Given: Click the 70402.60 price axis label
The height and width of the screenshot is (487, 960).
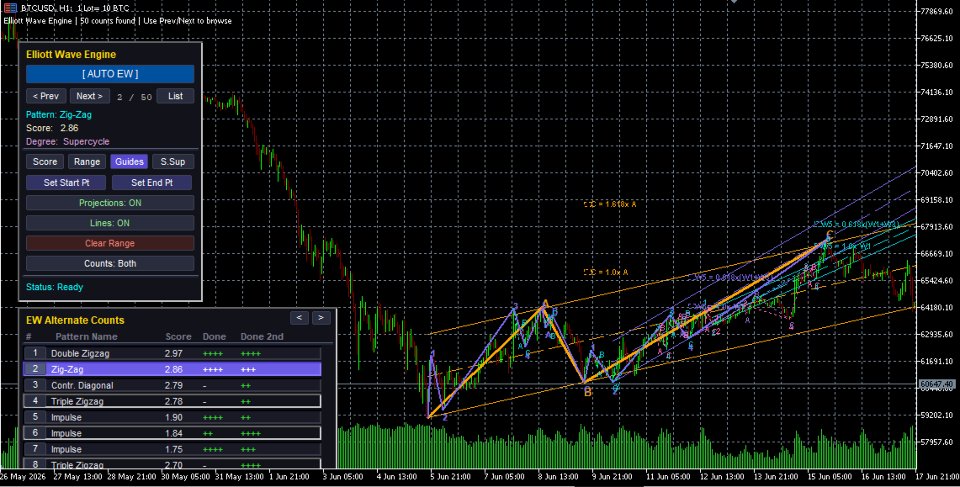Looking at the screenshot, I should (x=937, y=173).
